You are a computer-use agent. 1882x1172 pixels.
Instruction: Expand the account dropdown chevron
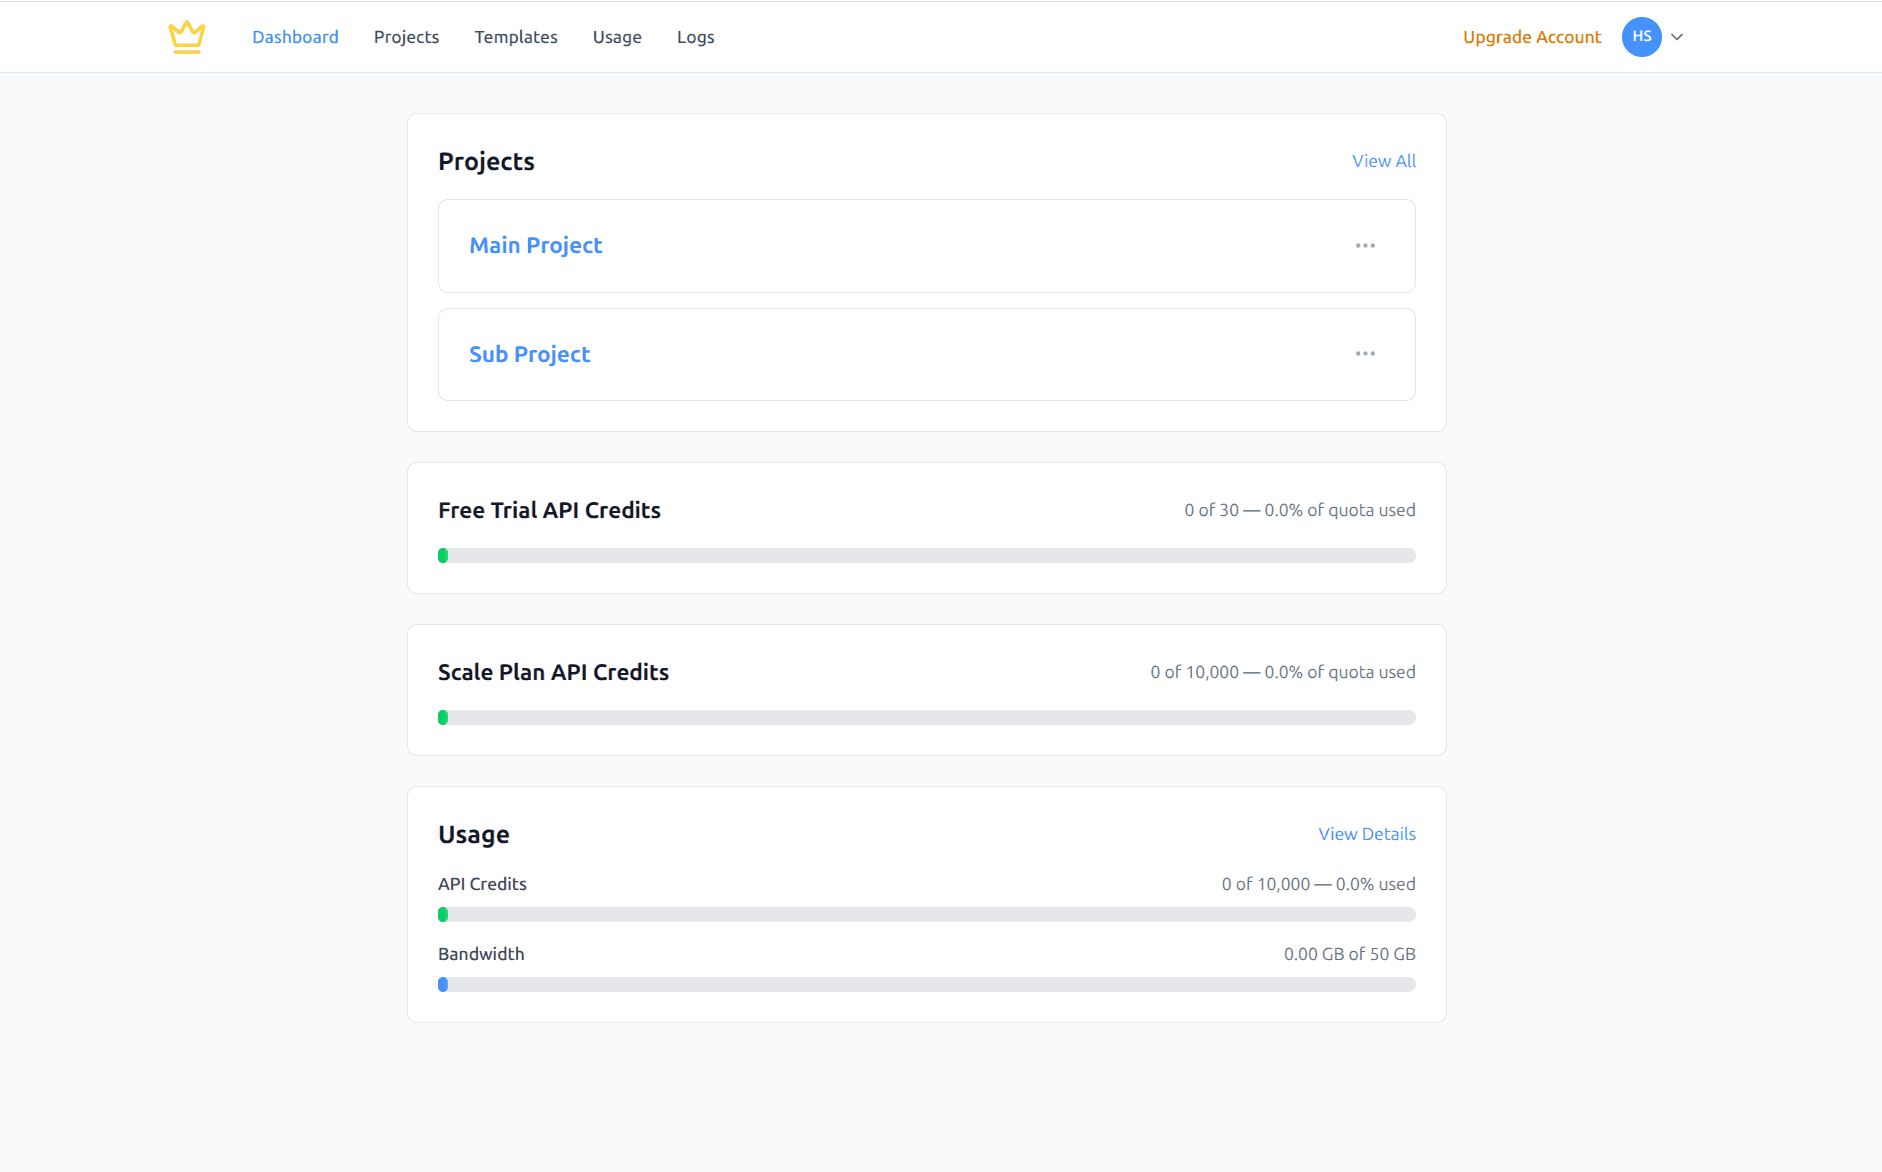(x=1677, y=37)
